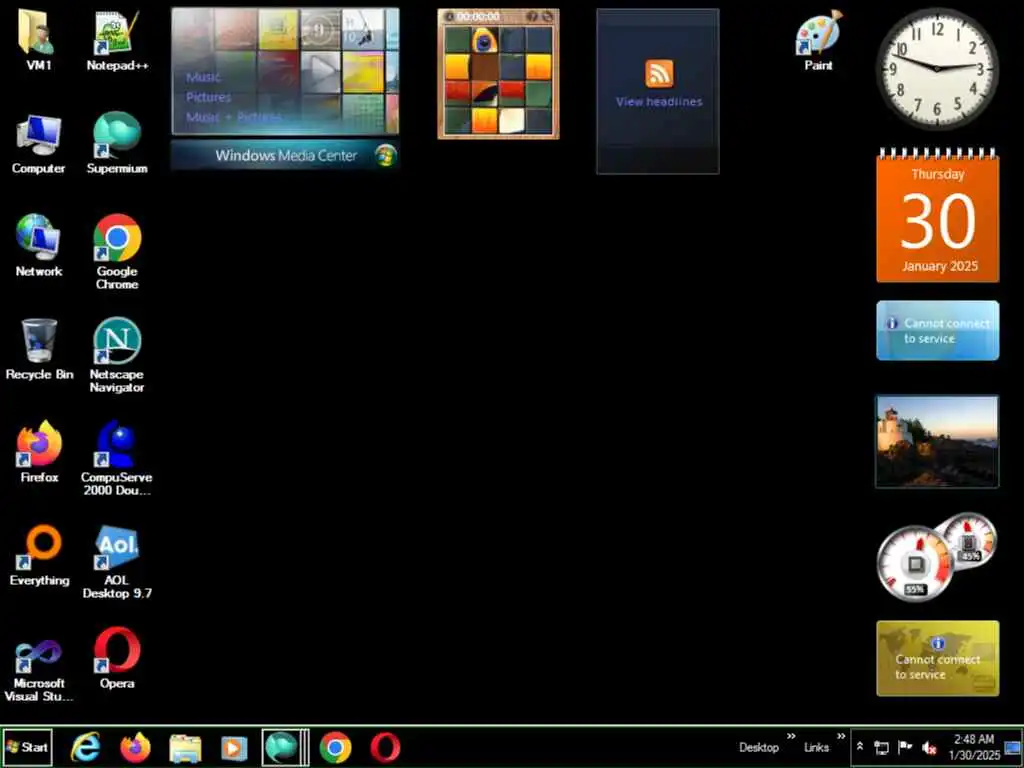Click the analog clock gadget

pos(937,69)
